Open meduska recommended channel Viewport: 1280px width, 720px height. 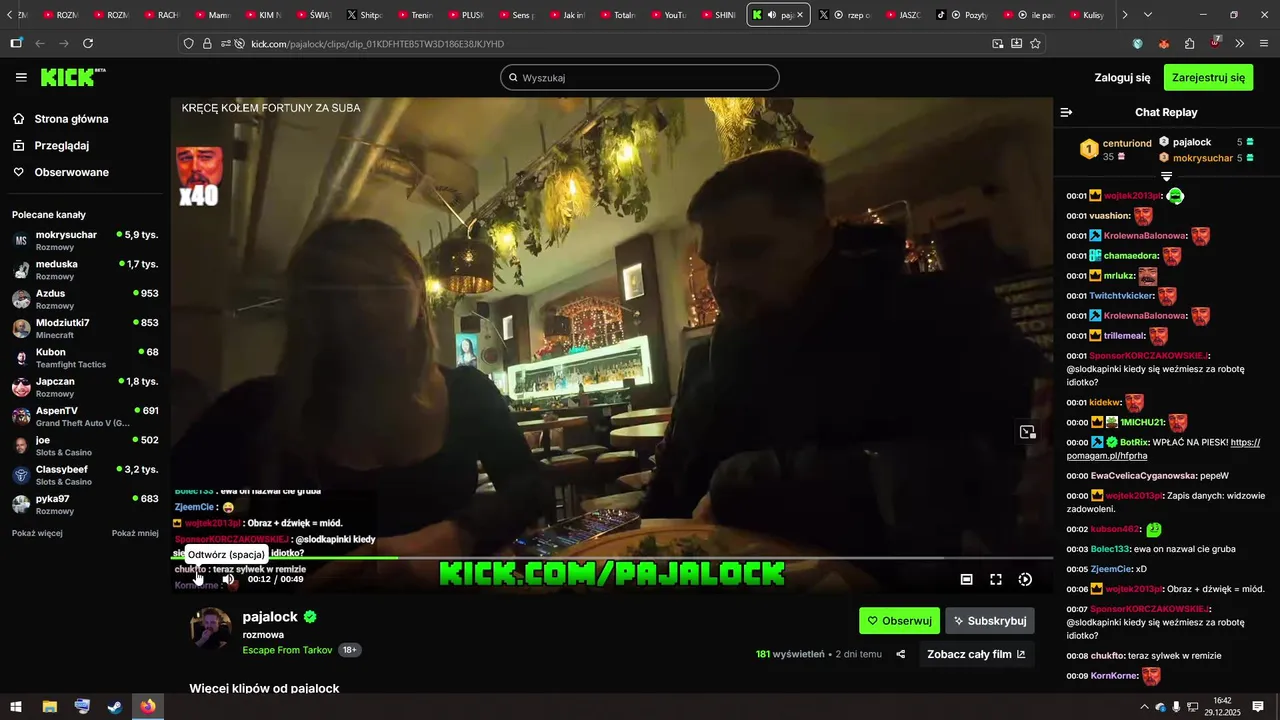(85, 270)
